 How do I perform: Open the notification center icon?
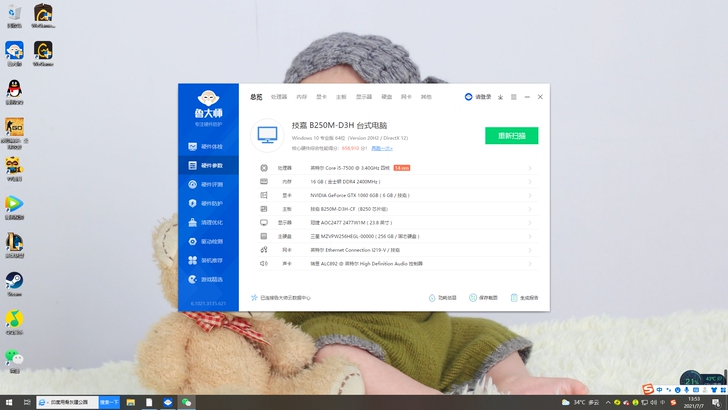coord(717,402)
